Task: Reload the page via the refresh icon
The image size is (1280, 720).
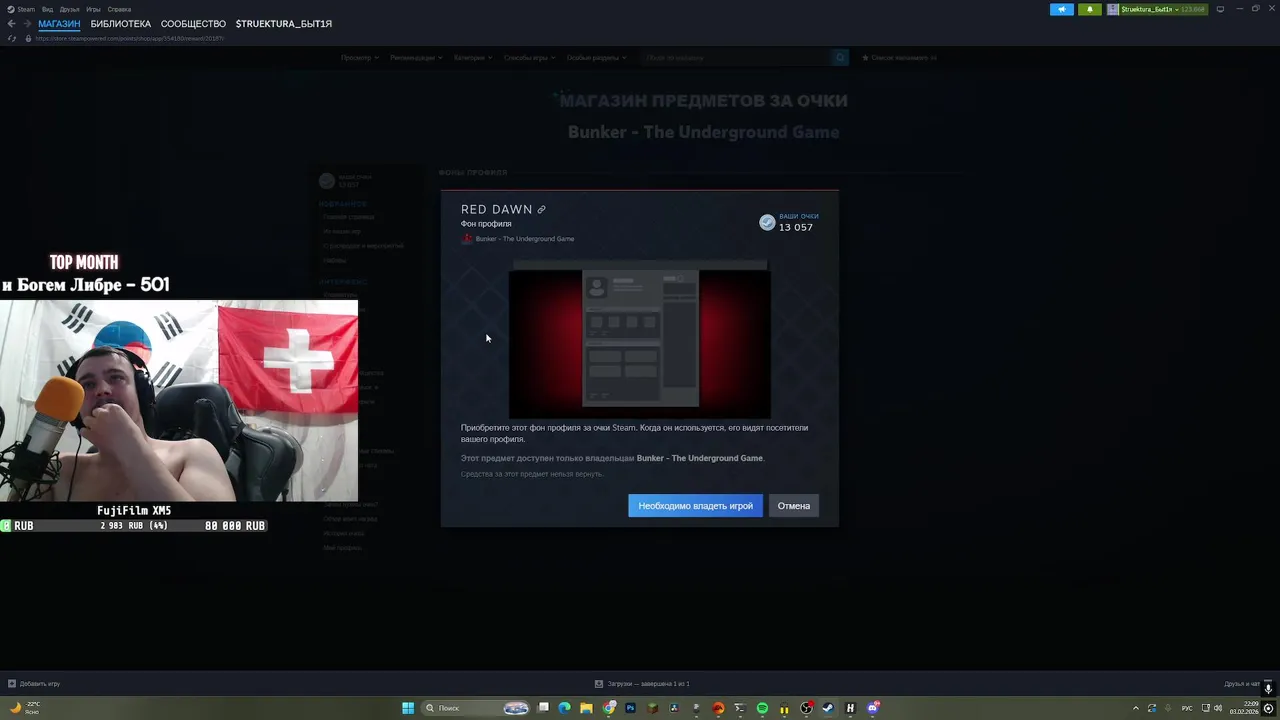Action: [12, 38]
